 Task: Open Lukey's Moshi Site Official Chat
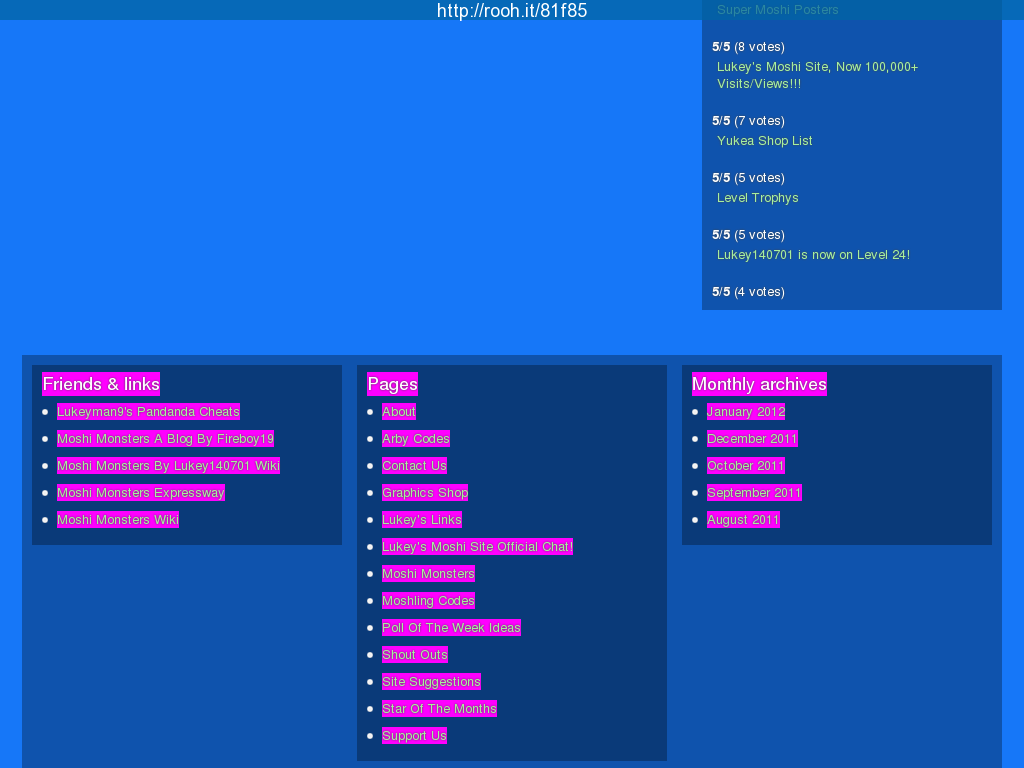click(x=476, y=547)
